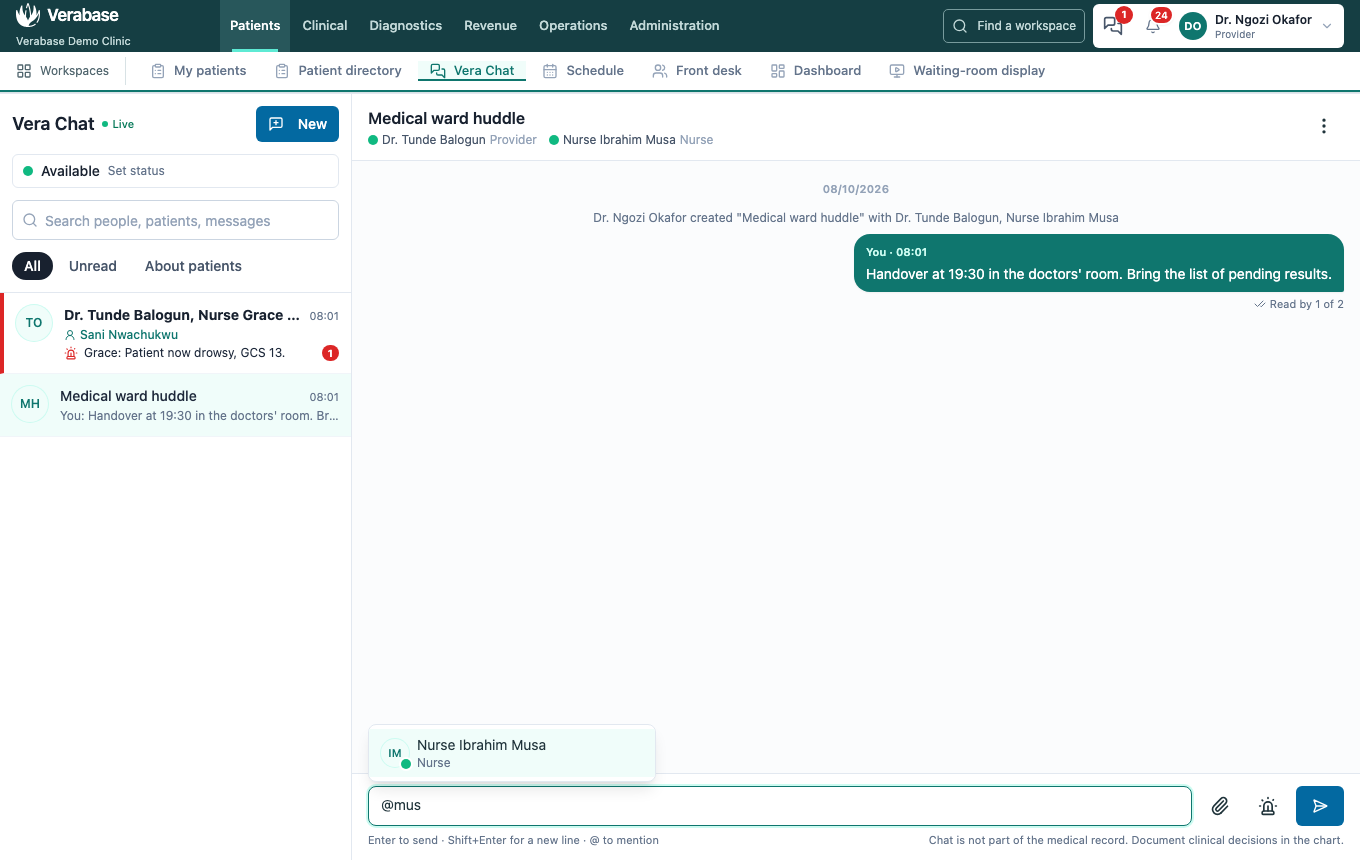Click the Find a workspace button
Image resolution: width=1360 pixels, height=860 pixels.
[x=1014, y=26]
